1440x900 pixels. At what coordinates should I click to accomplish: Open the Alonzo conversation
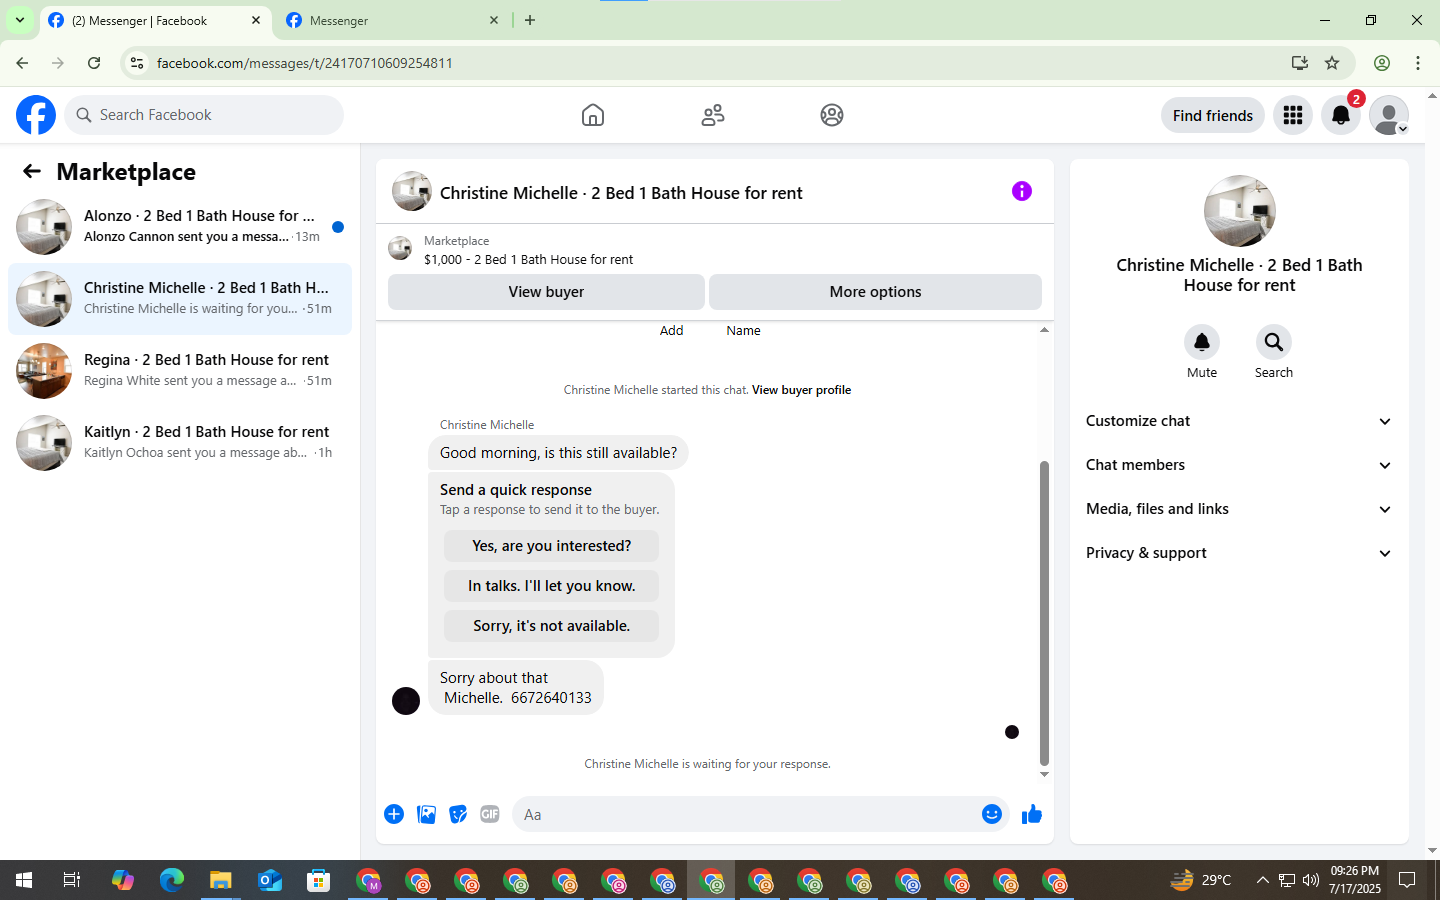pyautogui.click(x=180, y=227)
